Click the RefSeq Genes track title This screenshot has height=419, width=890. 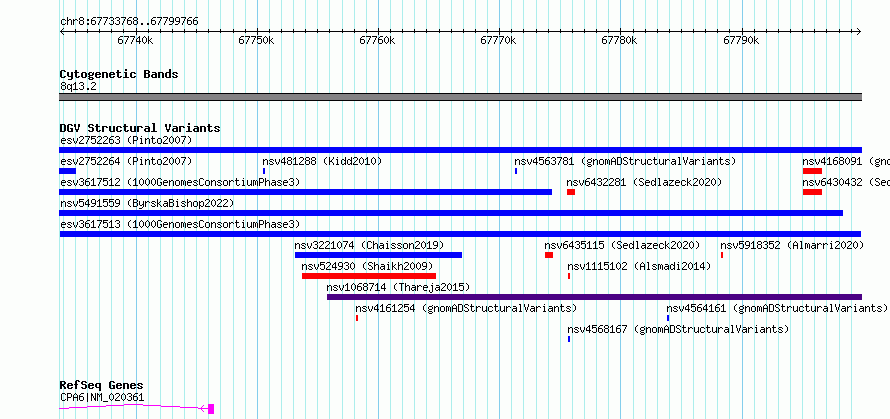pyautogui.click(x=101, y=386)
